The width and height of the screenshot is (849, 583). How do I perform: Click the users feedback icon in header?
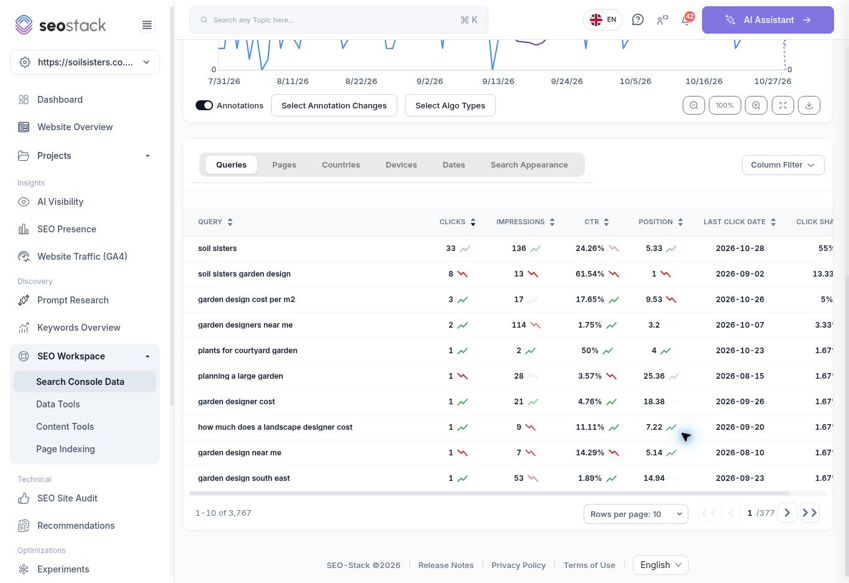pyautogui.click(x=662, y=20)
